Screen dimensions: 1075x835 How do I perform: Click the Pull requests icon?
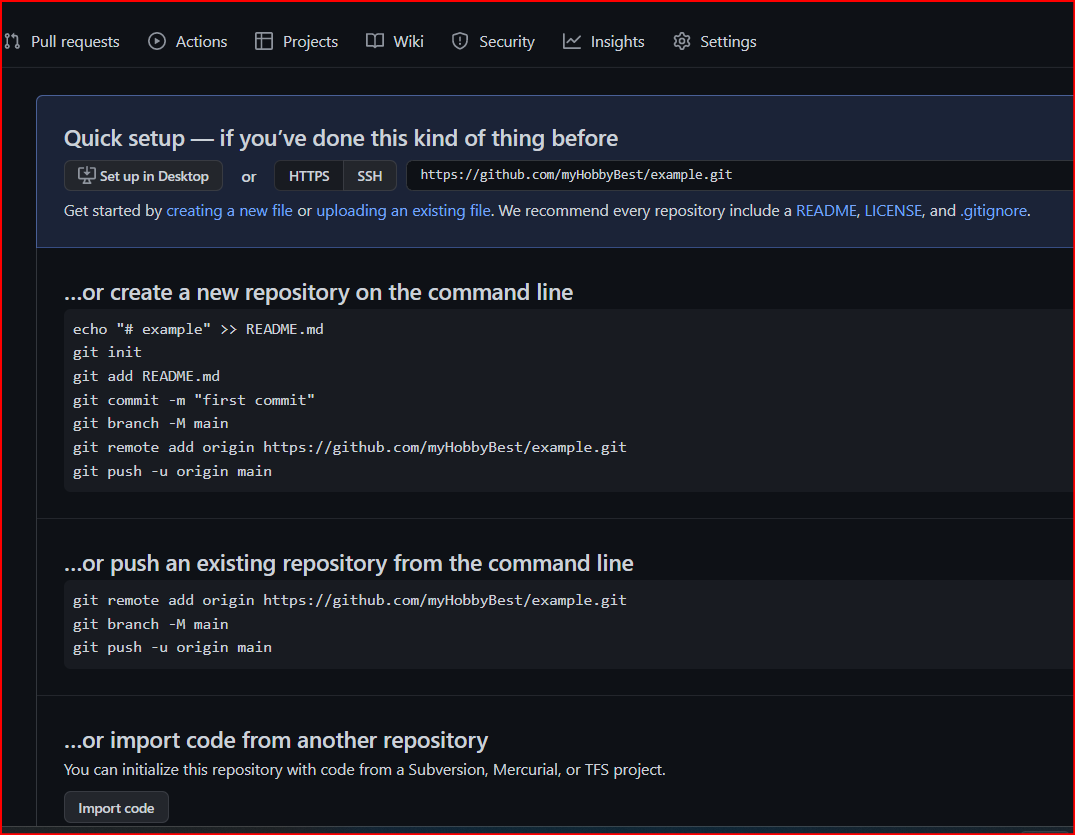12,41
